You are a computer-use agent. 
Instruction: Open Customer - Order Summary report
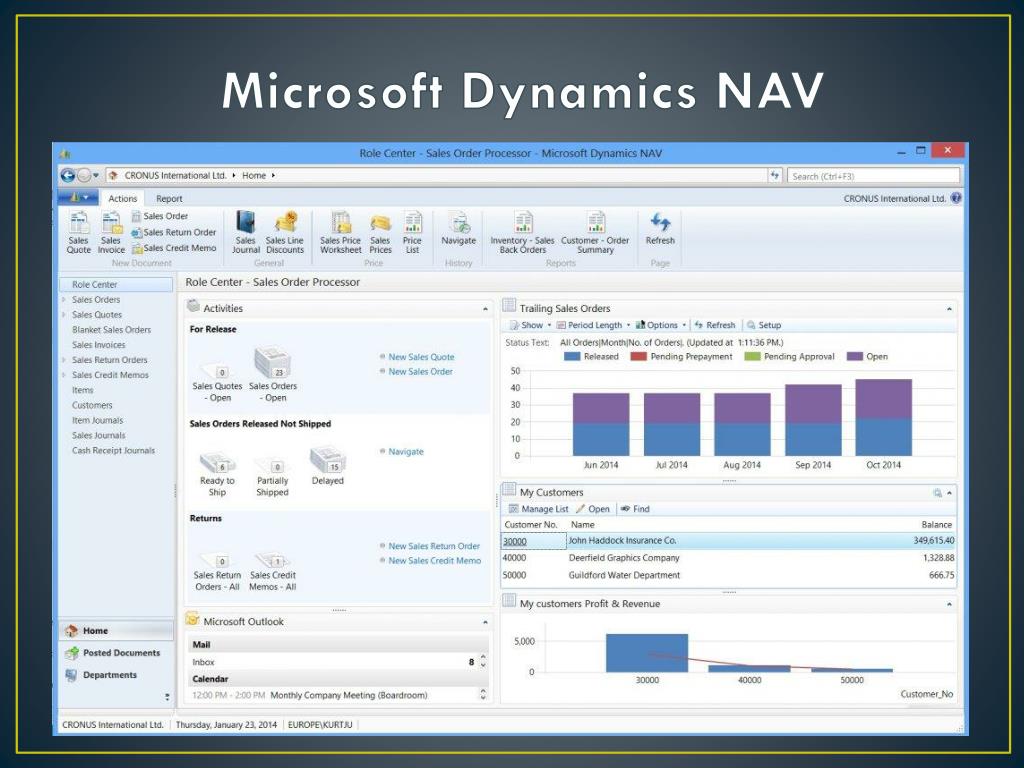coord(595,232)
